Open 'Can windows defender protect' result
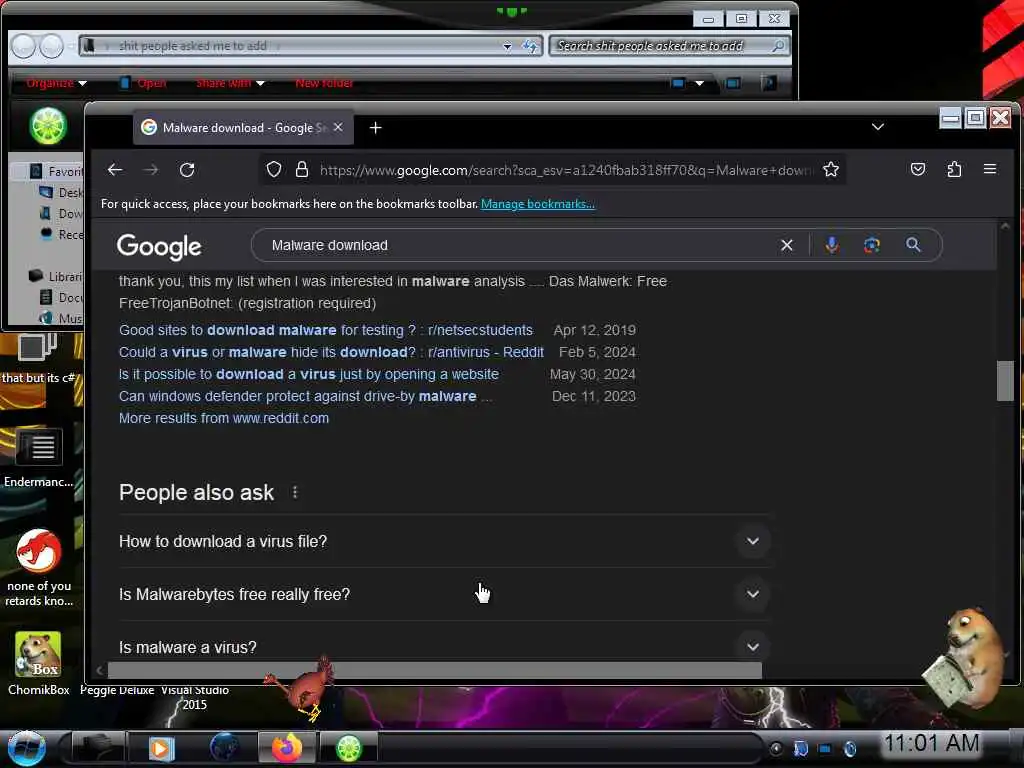Image resolution: width=1024 pixels, height=768 pixels. [306, 396]
